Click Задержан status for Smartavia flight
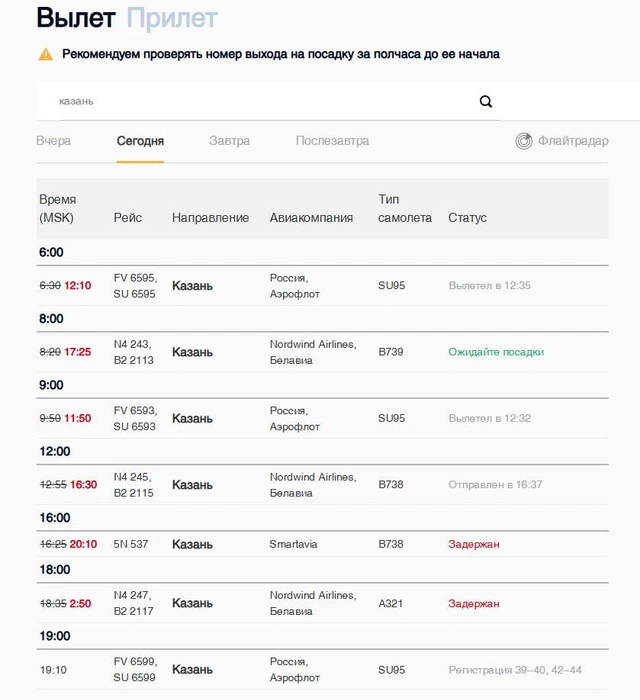This screenshot has height=700, width=640. [x=474, y=544]
